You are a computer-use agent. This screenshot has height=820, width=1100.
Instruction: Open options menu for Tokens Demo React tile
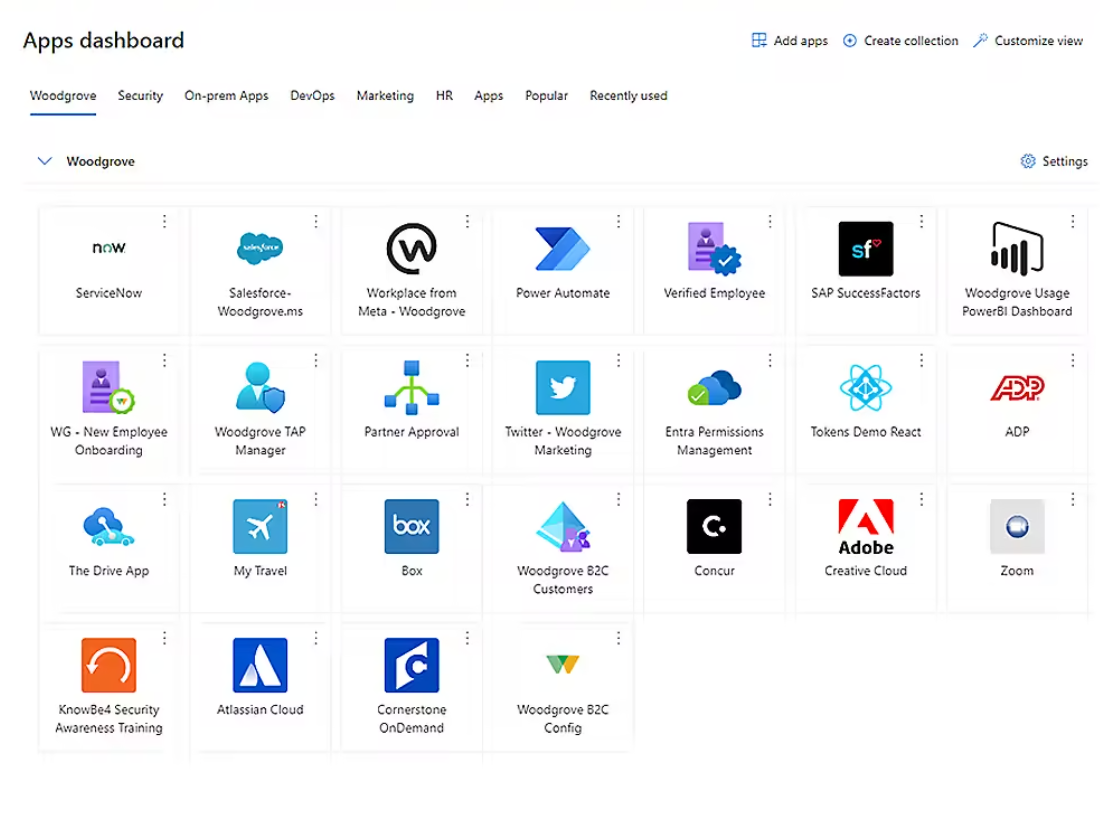click(921, 361)
